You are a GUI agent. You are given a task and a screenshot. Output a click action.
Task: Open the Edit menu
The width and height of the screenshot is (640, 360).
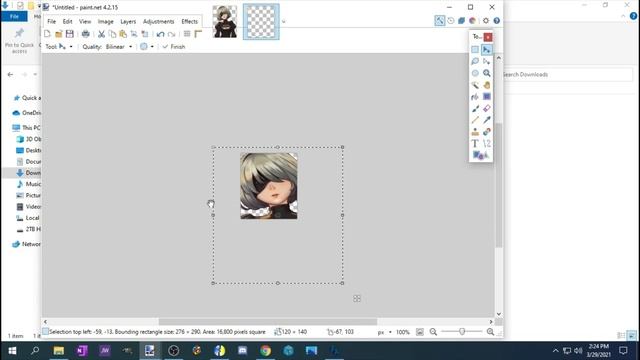(x=67, y=22)
